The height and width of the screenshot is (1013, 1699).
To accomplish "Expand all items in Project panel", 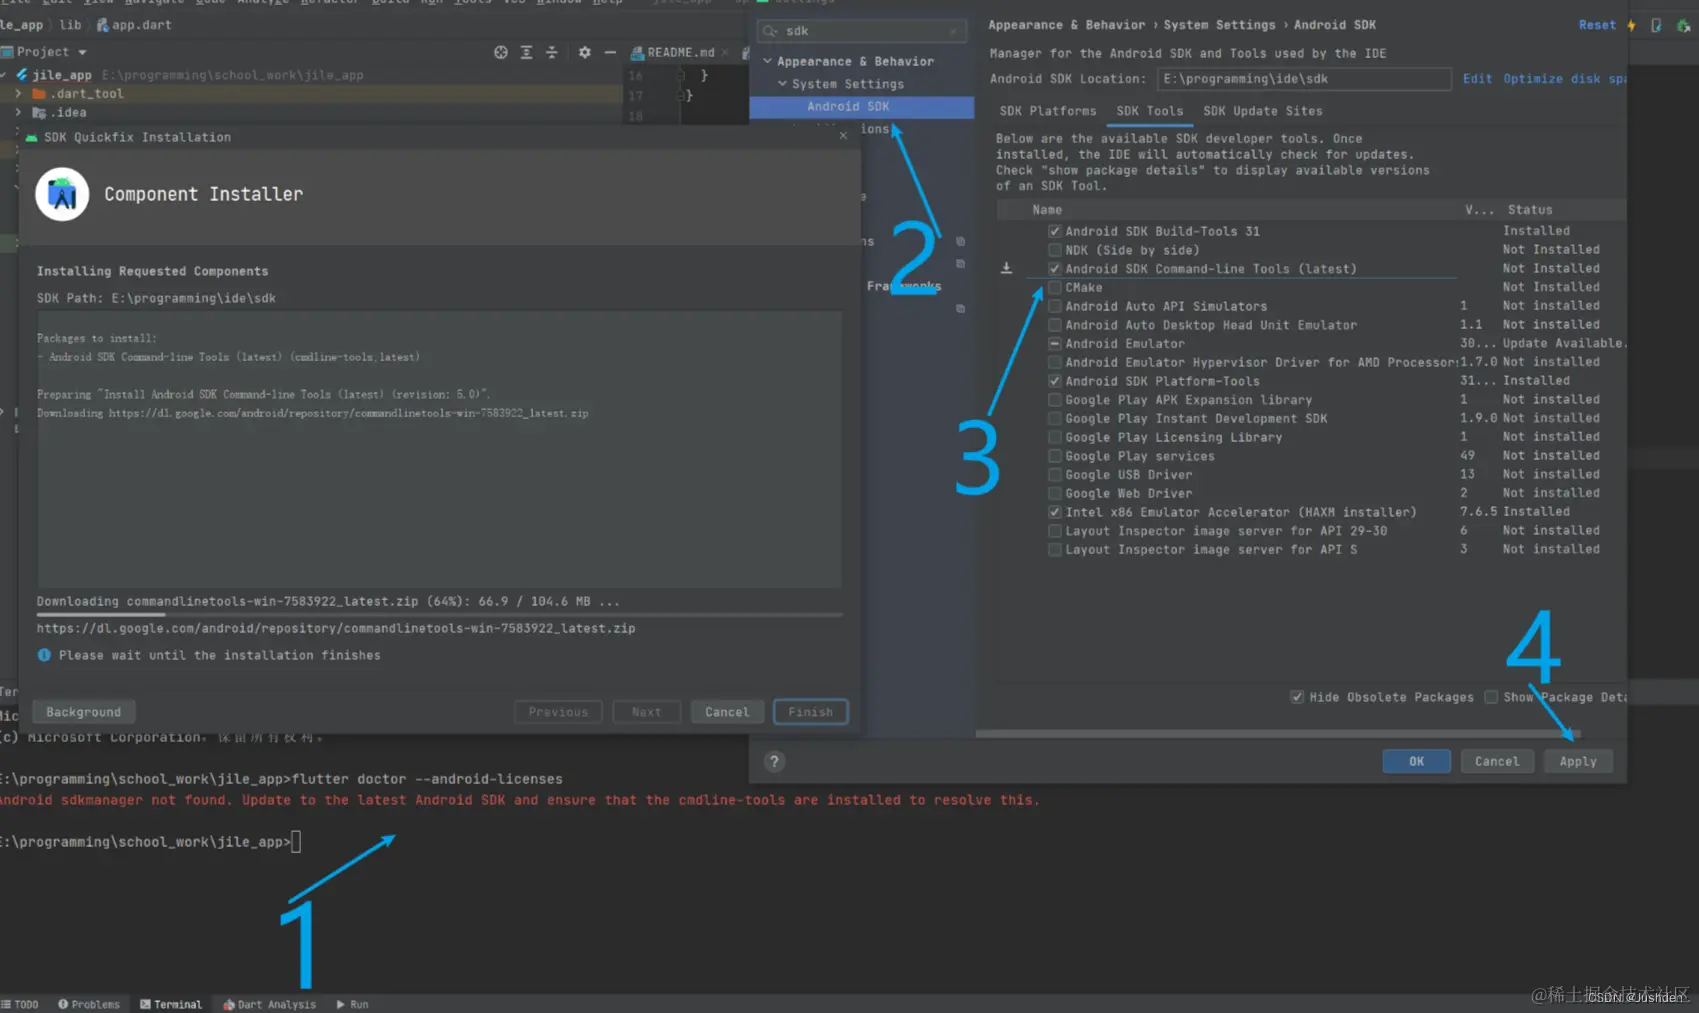I will [526, 52].
